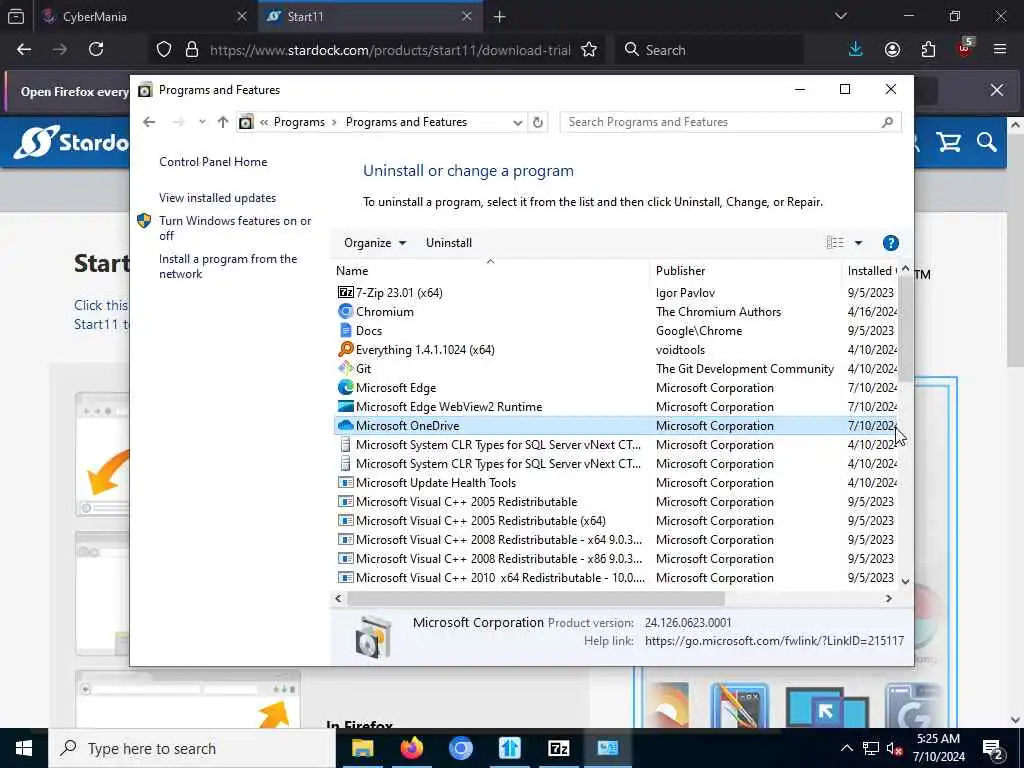Click Search Programs and Features box

tap(730, 122)
